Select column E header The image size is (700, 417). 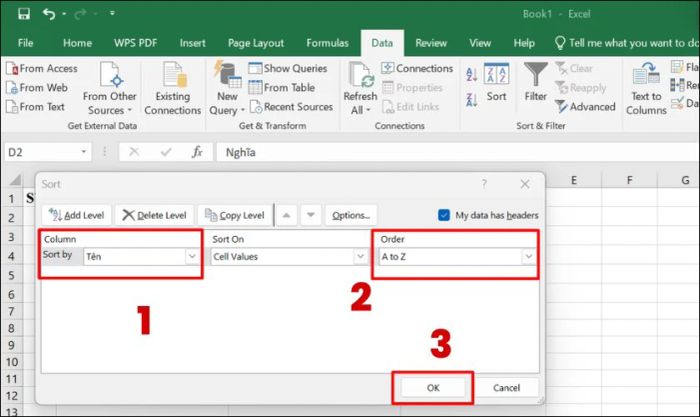click(x=574, y=180)
